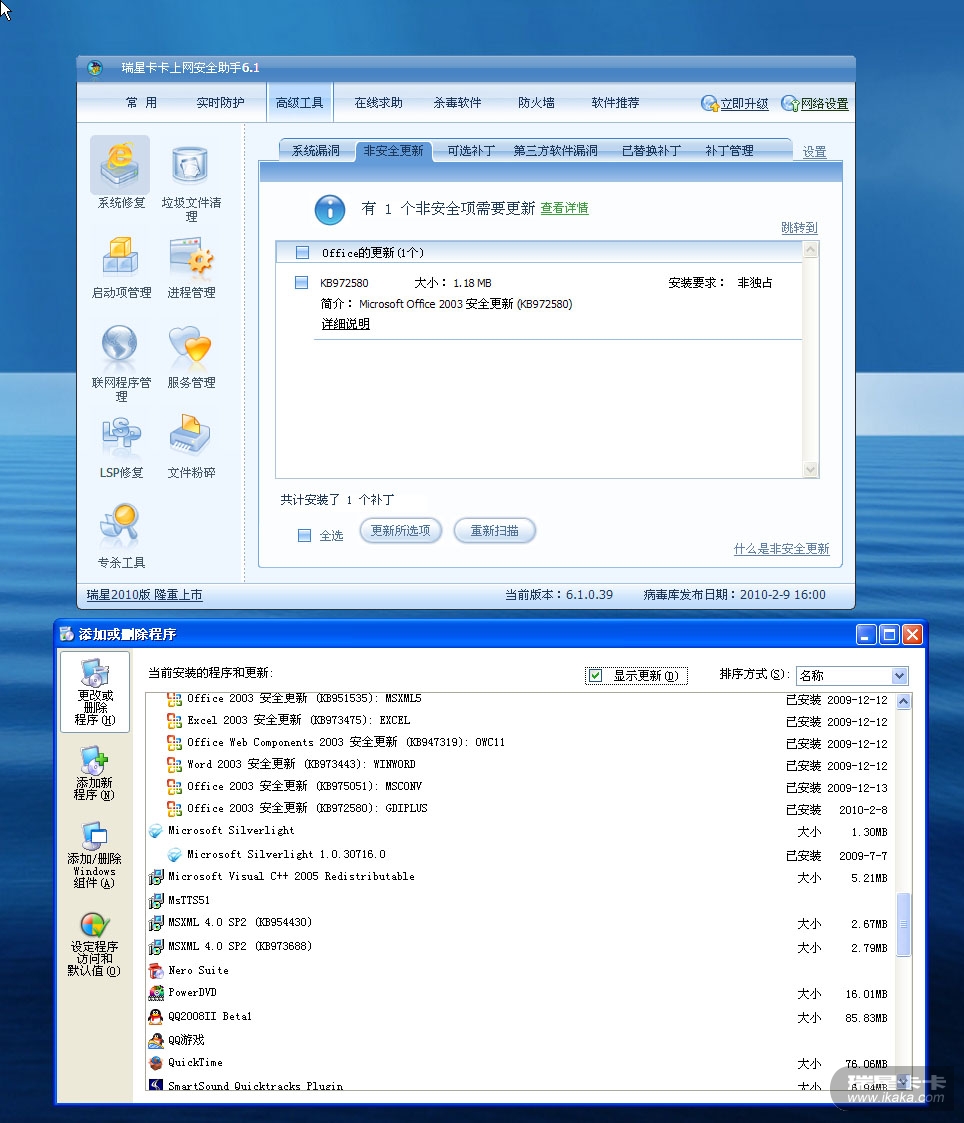Image resolution: width=964 pixels, height=1123 pixels.
Task: Click the update list scrollbar down arrow
Action: (x=811, y=470)
